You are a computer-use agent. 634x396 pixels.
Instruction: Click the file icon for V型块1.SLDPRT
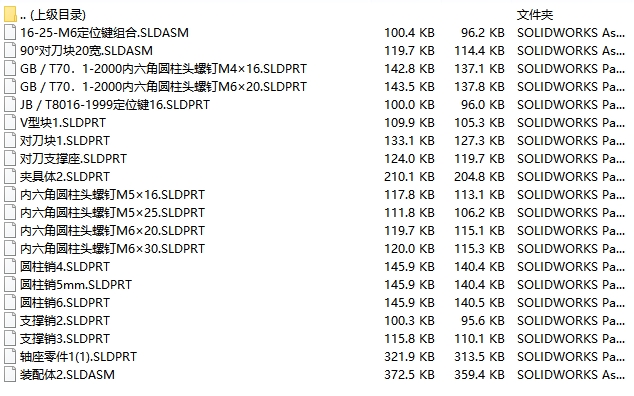(x=10, y=123)
